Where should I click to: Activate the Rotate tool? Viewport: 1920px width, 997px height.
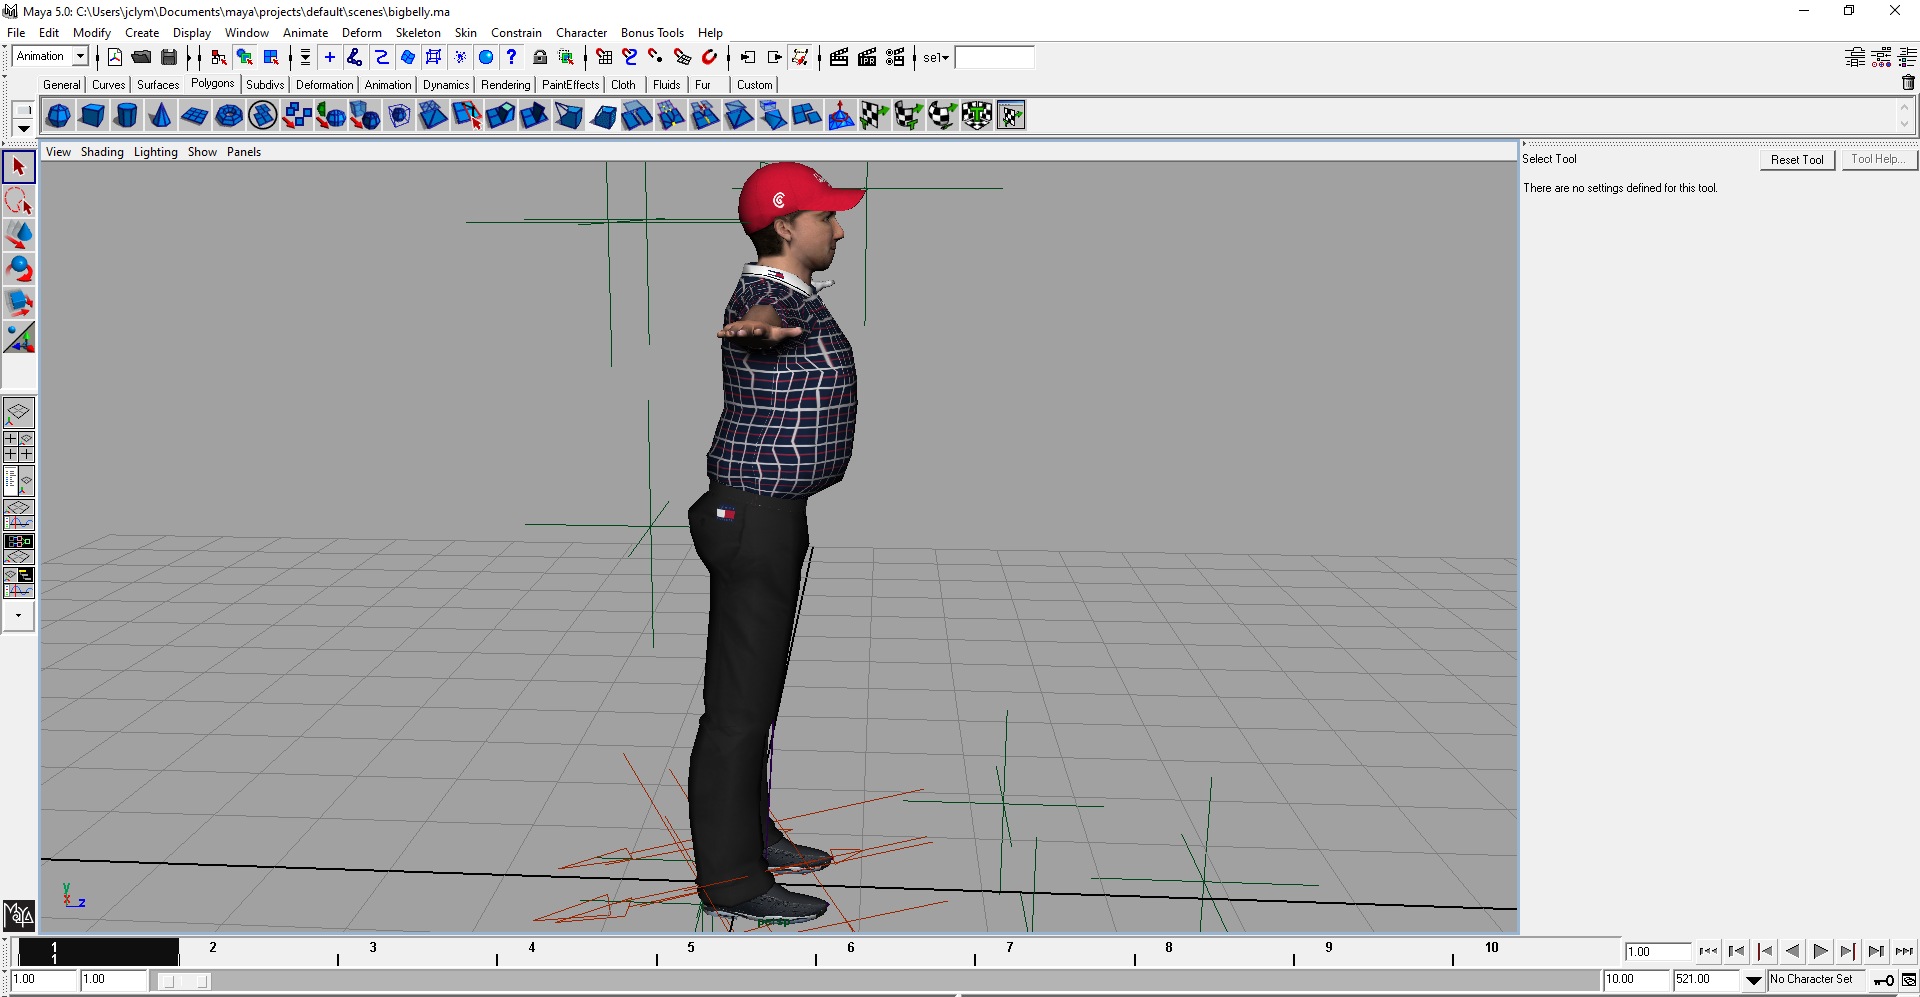tap(18, 269)
